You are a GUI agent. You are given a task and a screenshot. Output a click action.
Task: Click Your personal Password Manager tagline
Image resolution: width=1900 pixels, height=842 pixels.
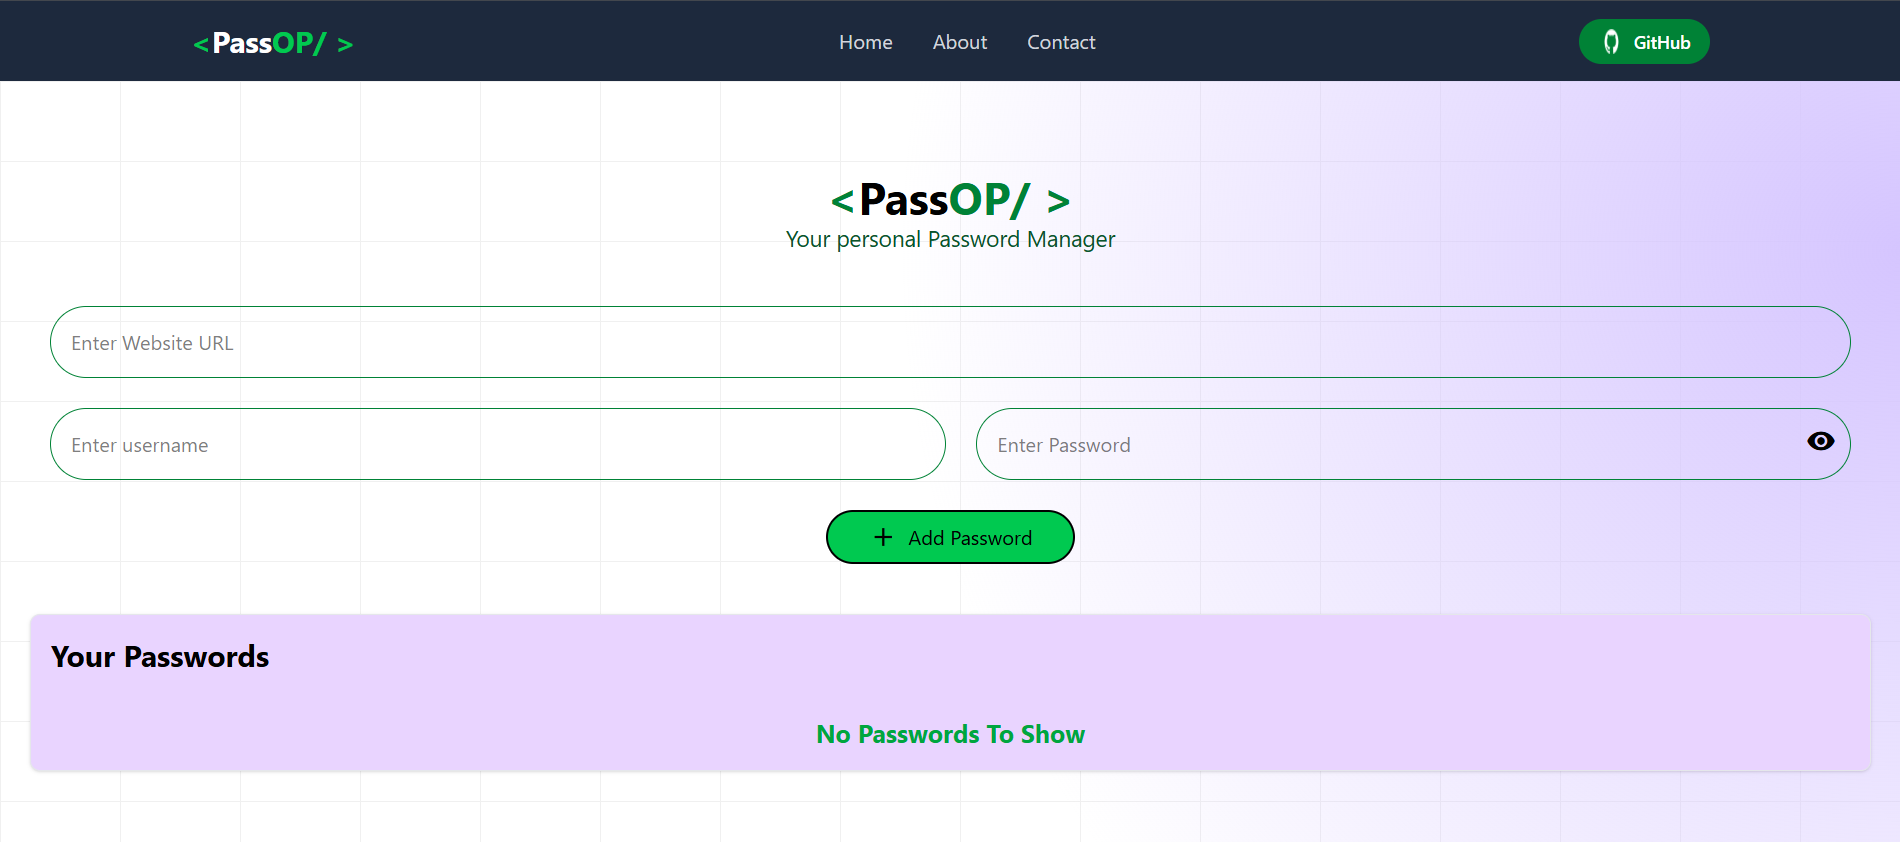(x=949, y=239)
